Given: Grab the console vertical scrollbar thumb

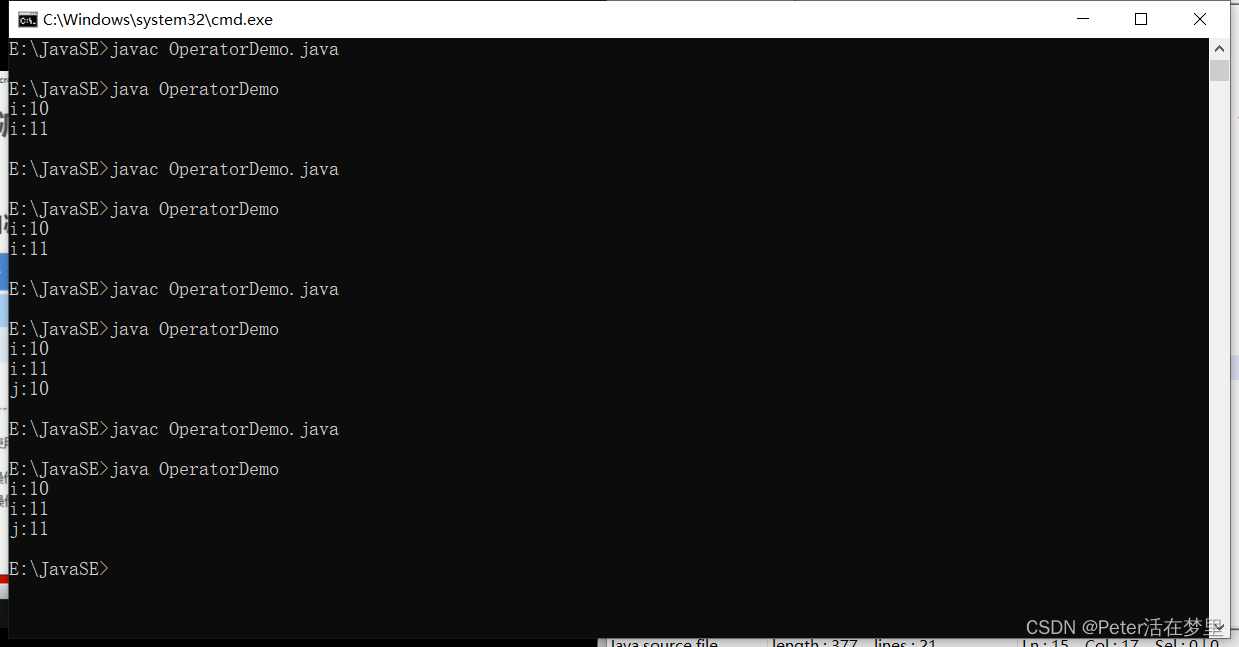Looking at the screenshot, I should [1219, 70].
